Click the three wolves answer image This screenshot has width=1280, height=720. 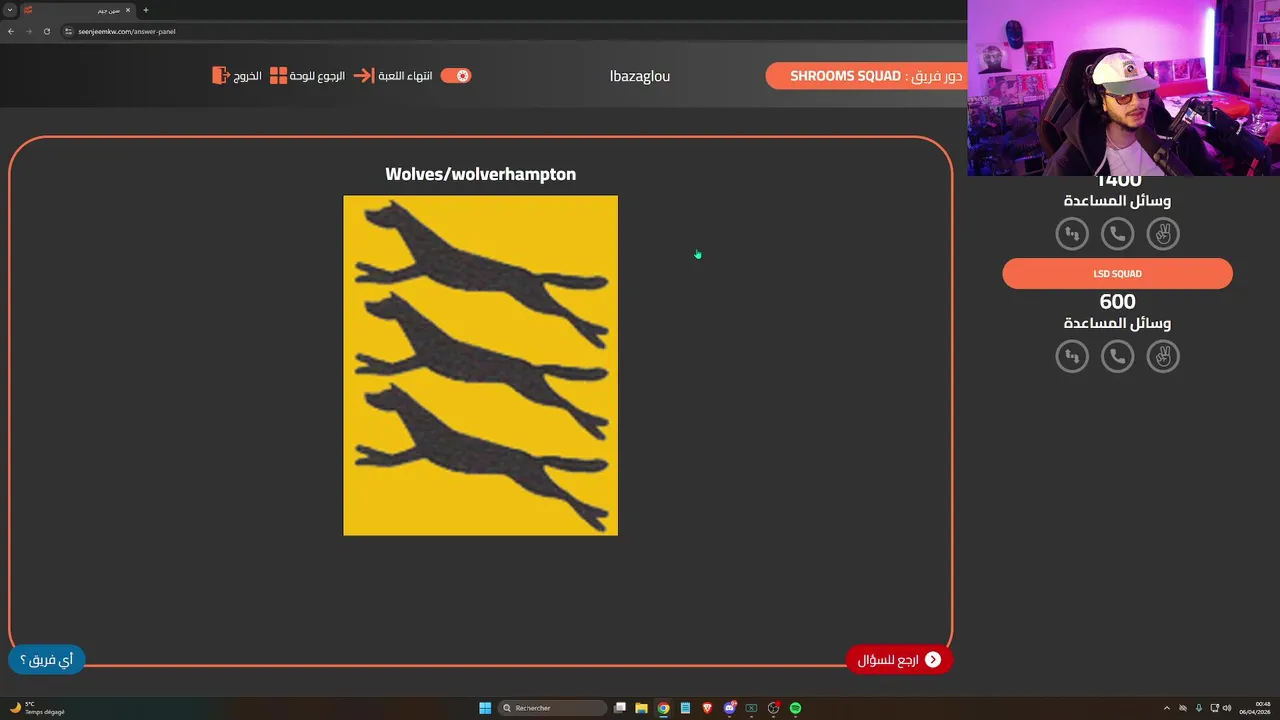[x=480, y=365]
